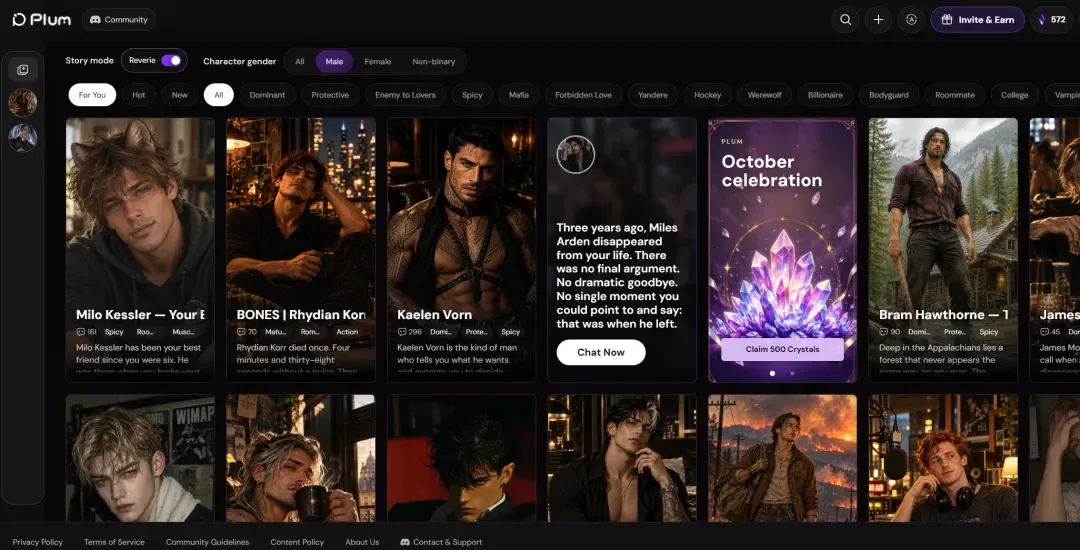Switch to New tab

(179, 95)
